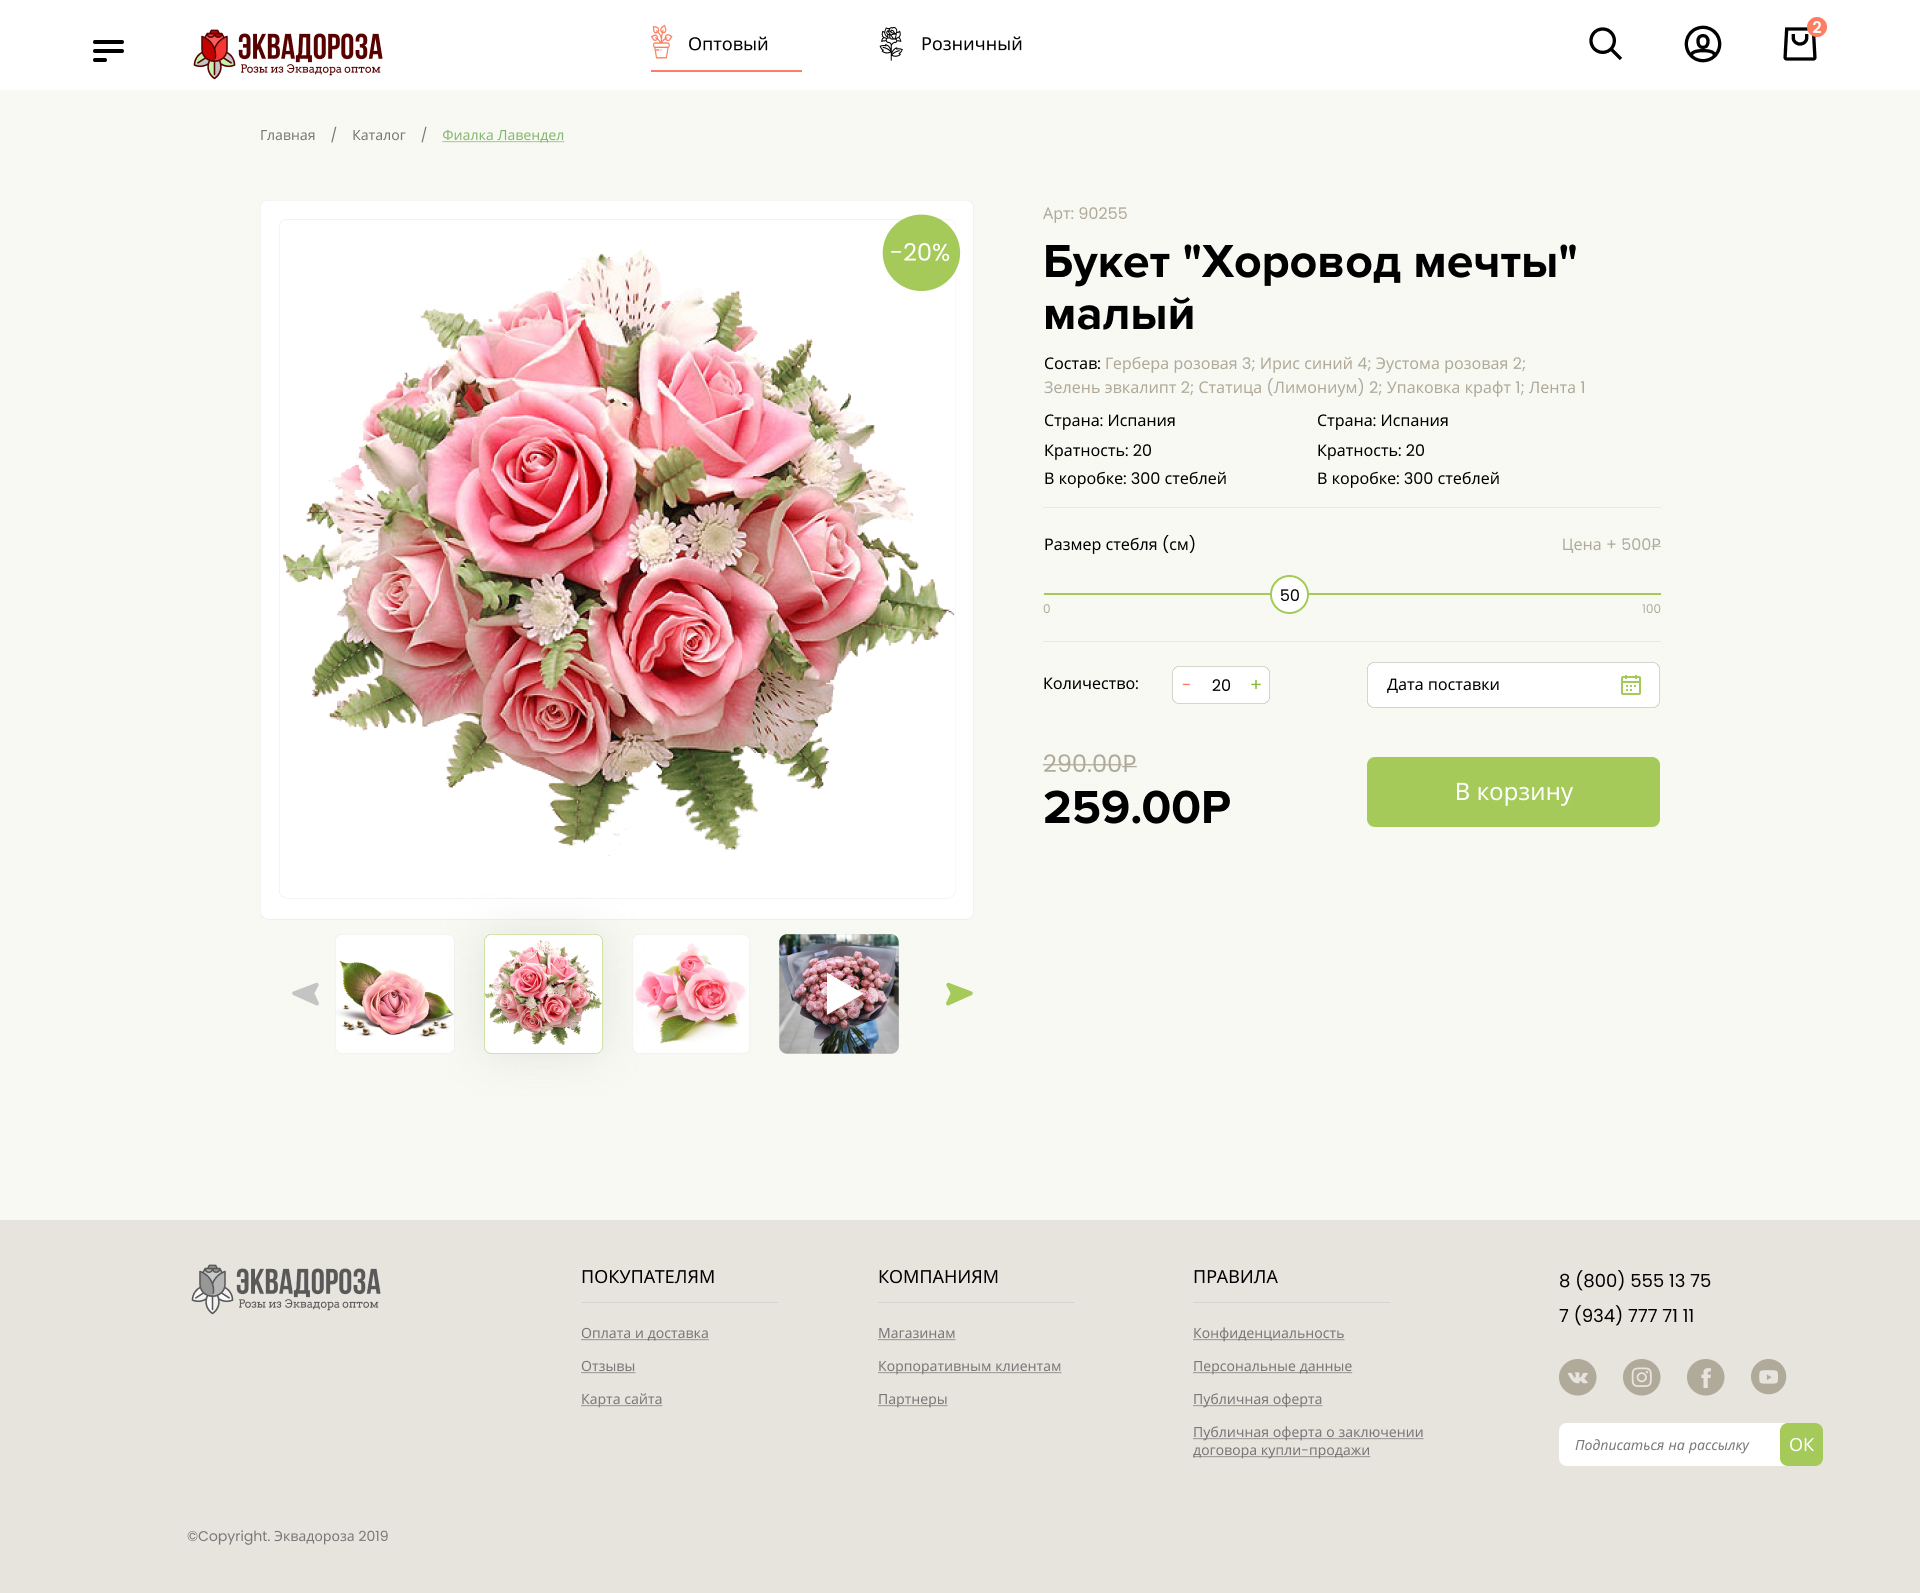
Task: Increase quantity with plus button
Action: point(1256,685)
